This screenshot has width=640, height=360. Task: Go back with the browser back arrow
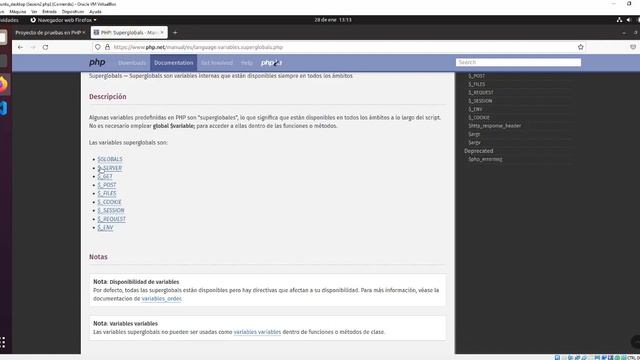pyautogui.click(x=20, y=47)
